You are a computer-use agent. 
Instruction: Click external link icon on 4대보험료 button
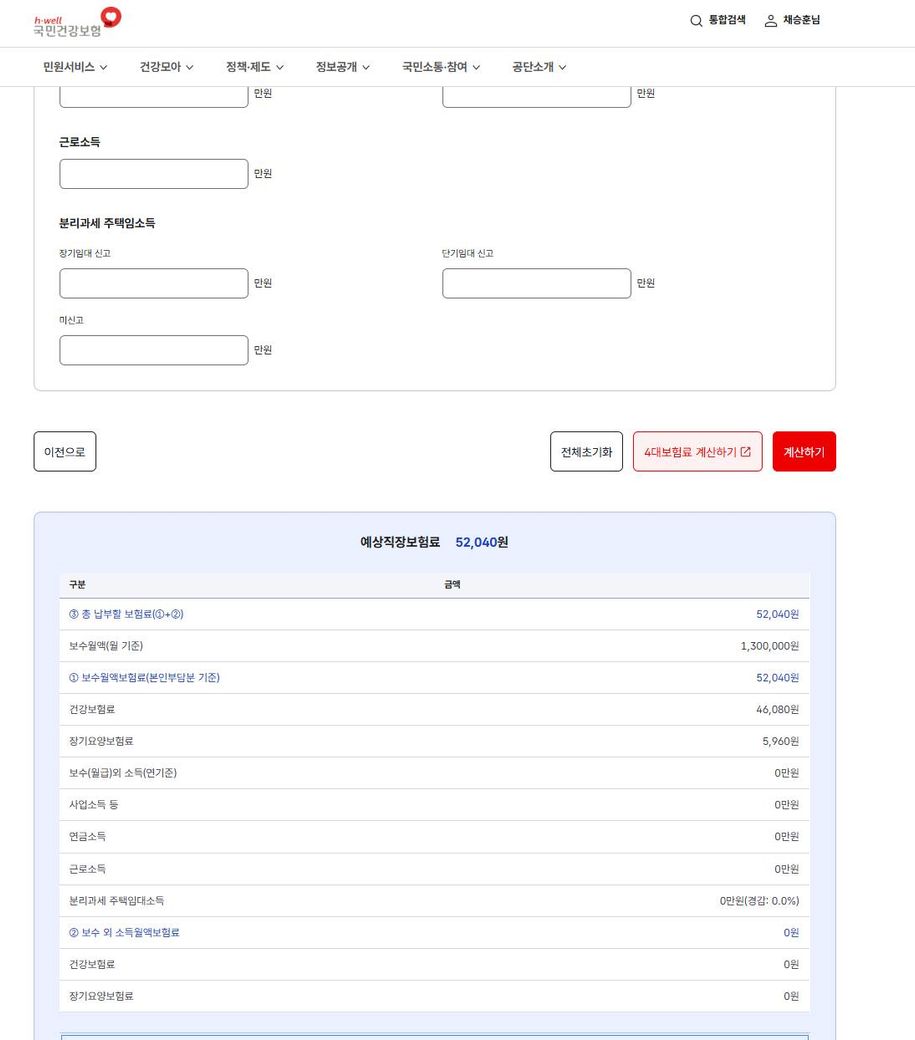(745, 452)
